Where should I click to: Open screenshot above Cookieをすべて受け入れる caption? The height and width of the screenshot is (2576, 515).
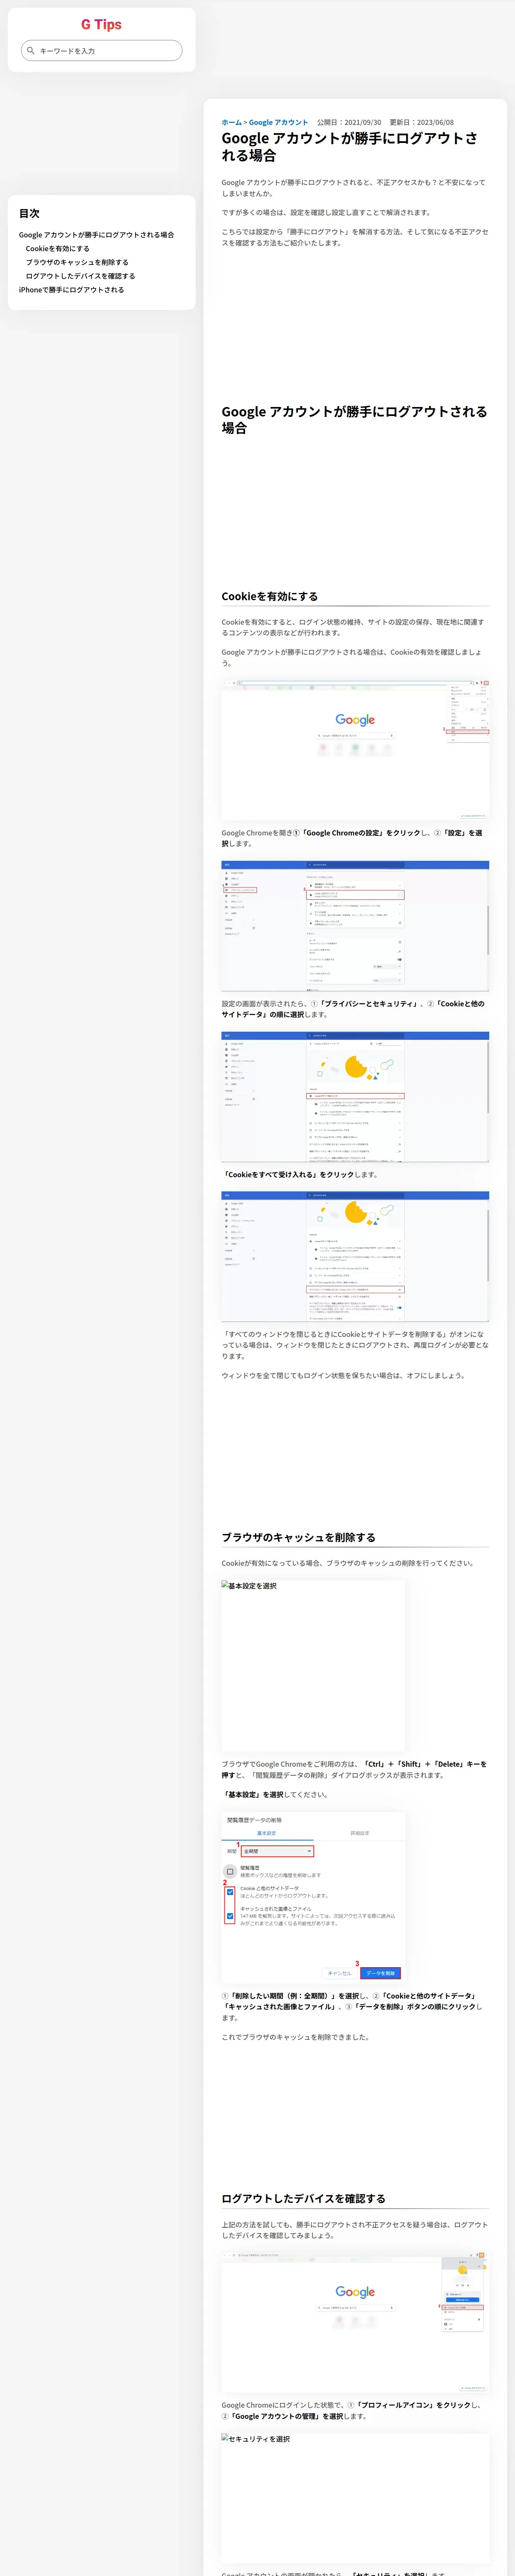[x=355, y=1097]
